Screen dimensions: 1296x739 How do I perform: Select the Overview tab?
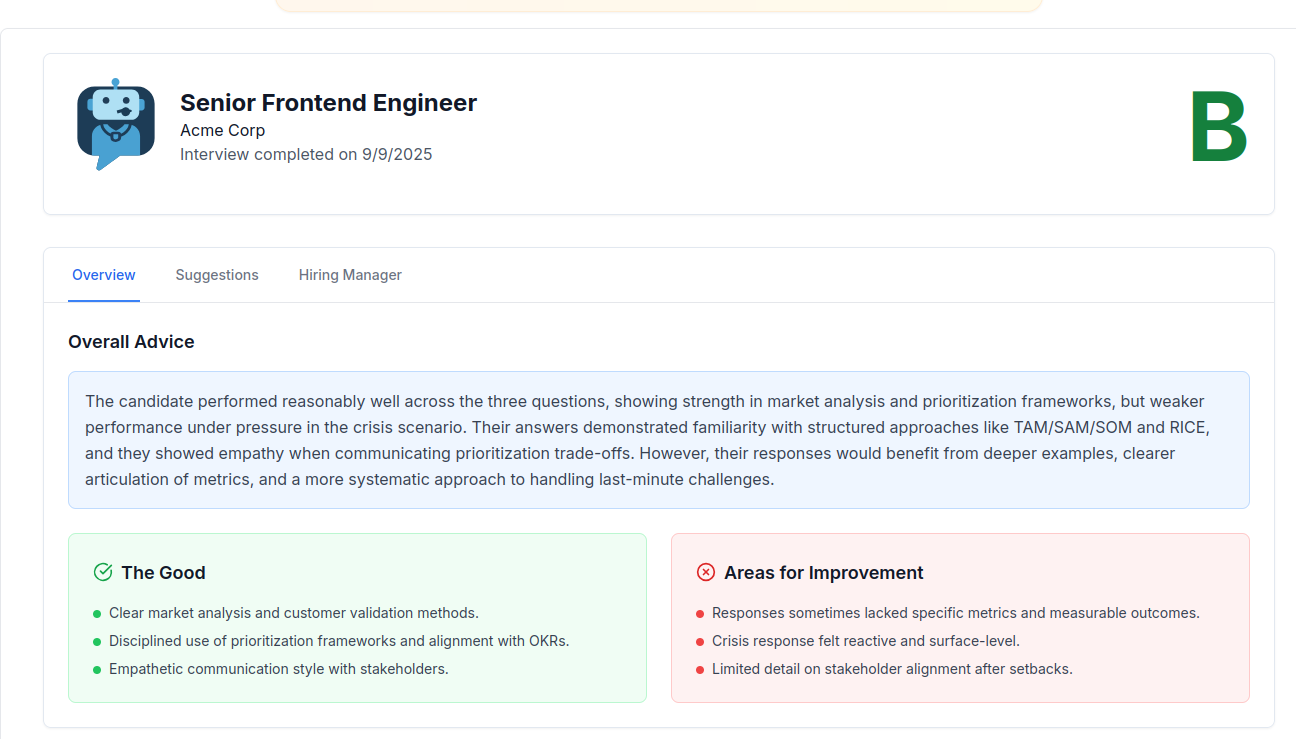click(x=103, y=274)
